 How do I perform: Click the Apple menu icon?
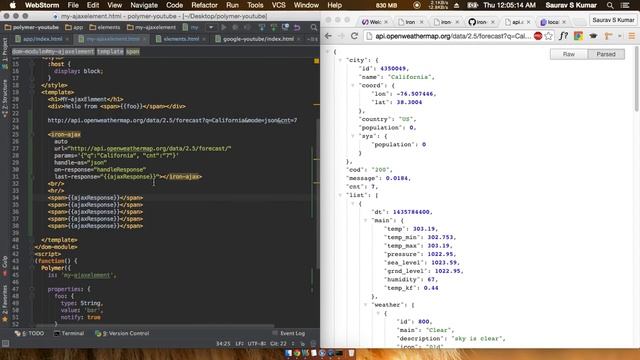(13, 5)
